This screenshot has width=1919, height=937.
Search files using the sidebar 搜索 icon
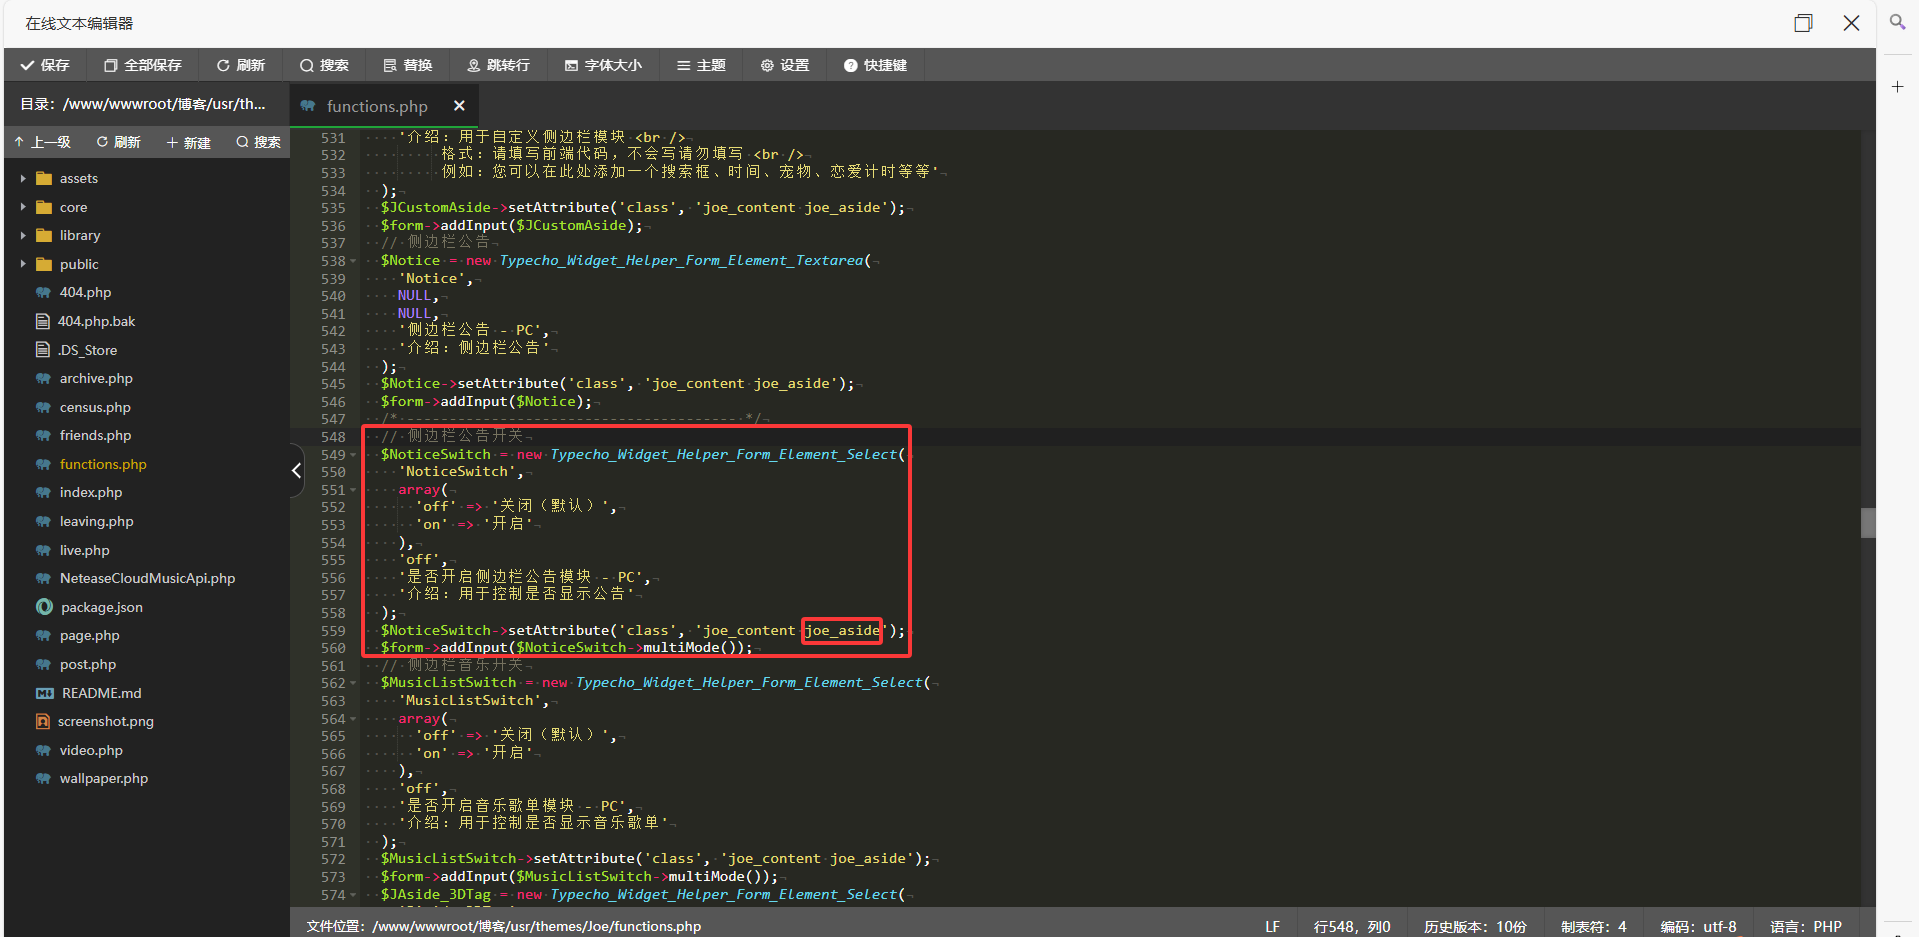(257, 142)
